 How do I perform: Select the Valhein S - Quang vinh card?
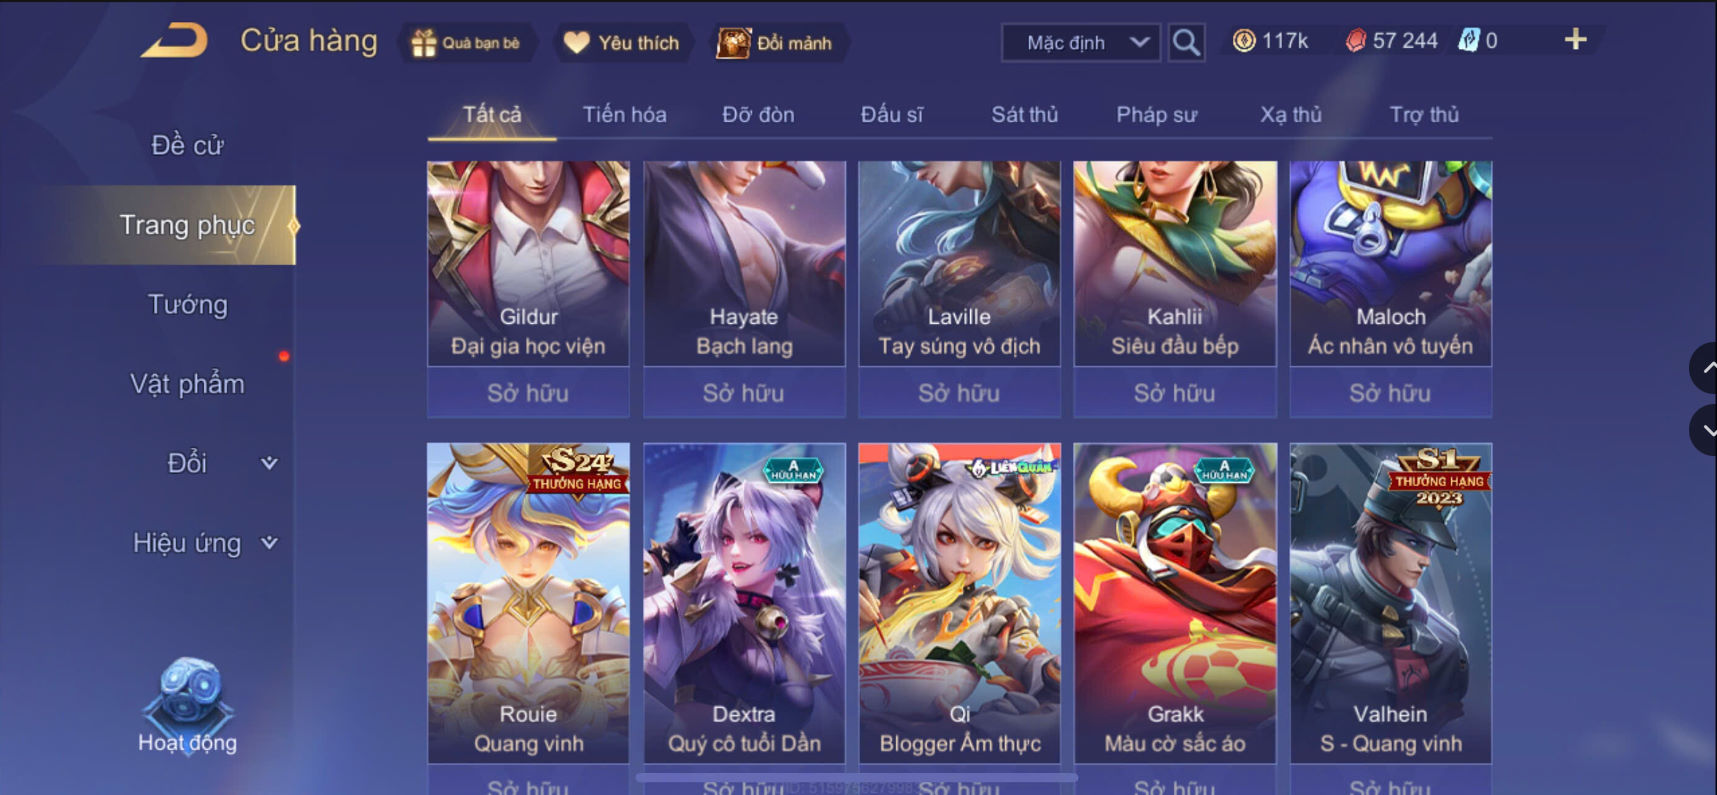(x=1391, y=603)
